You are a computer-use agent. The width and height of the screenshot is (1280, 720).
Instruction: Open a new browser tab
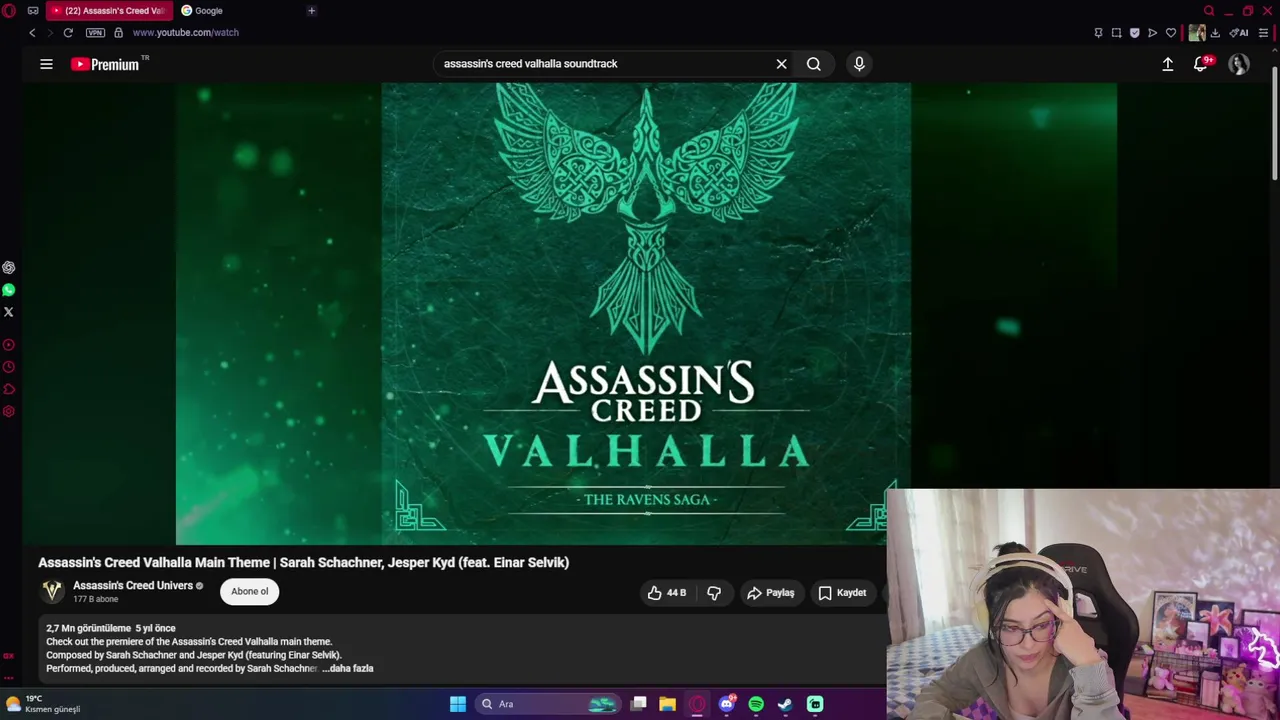click(x=311, y=10)
